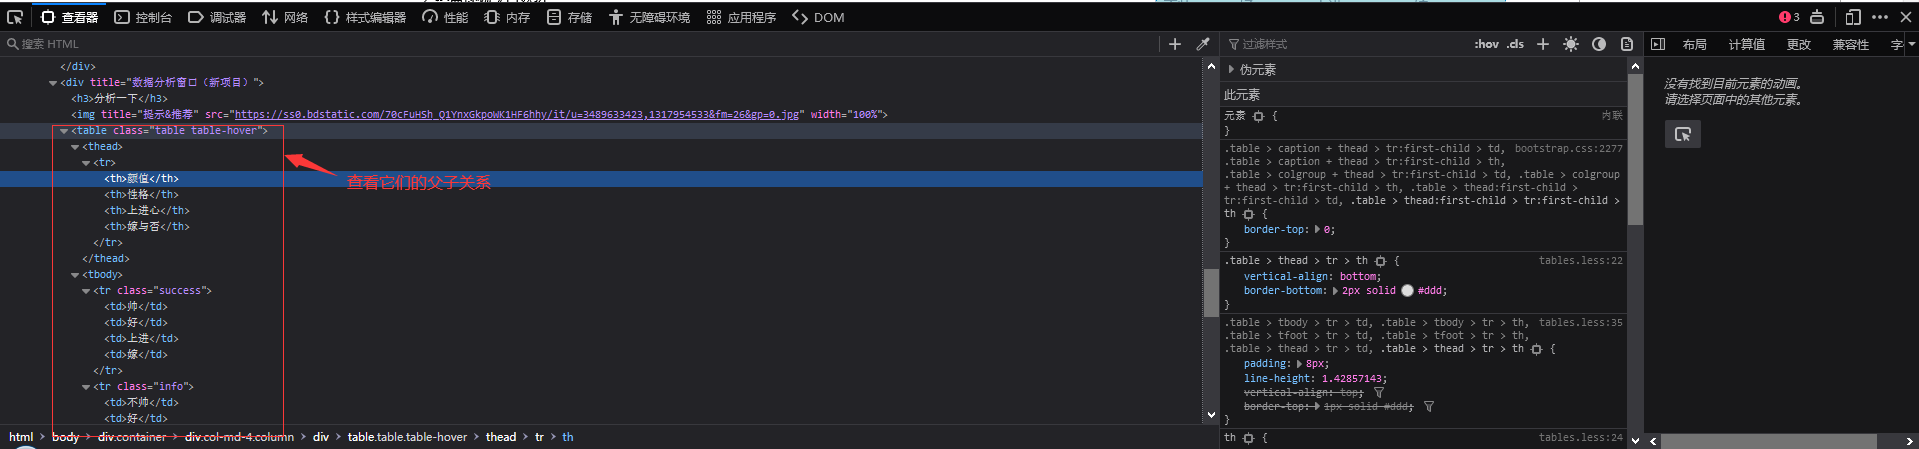The height and width of the screenshot is (449, 1919).
Task: Open the tables.less:22 source link
Action: pos(1580,261)
